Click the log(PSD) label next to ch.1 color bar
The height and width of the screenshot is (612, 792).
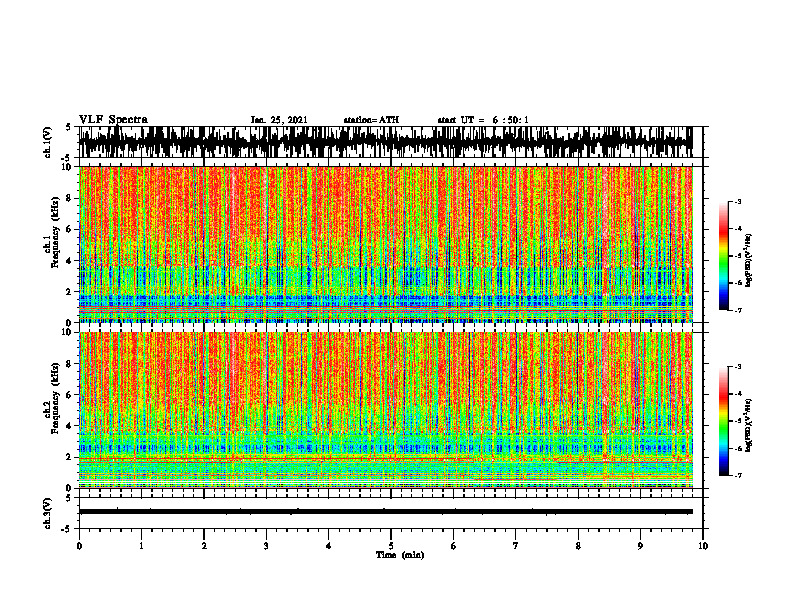click(748, 261)
